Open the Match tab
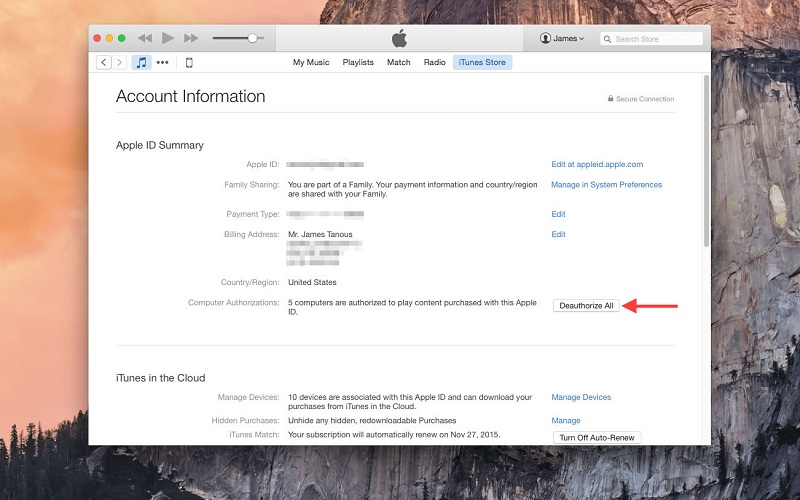This screenshot has height=500, width=800. [398, 62]
